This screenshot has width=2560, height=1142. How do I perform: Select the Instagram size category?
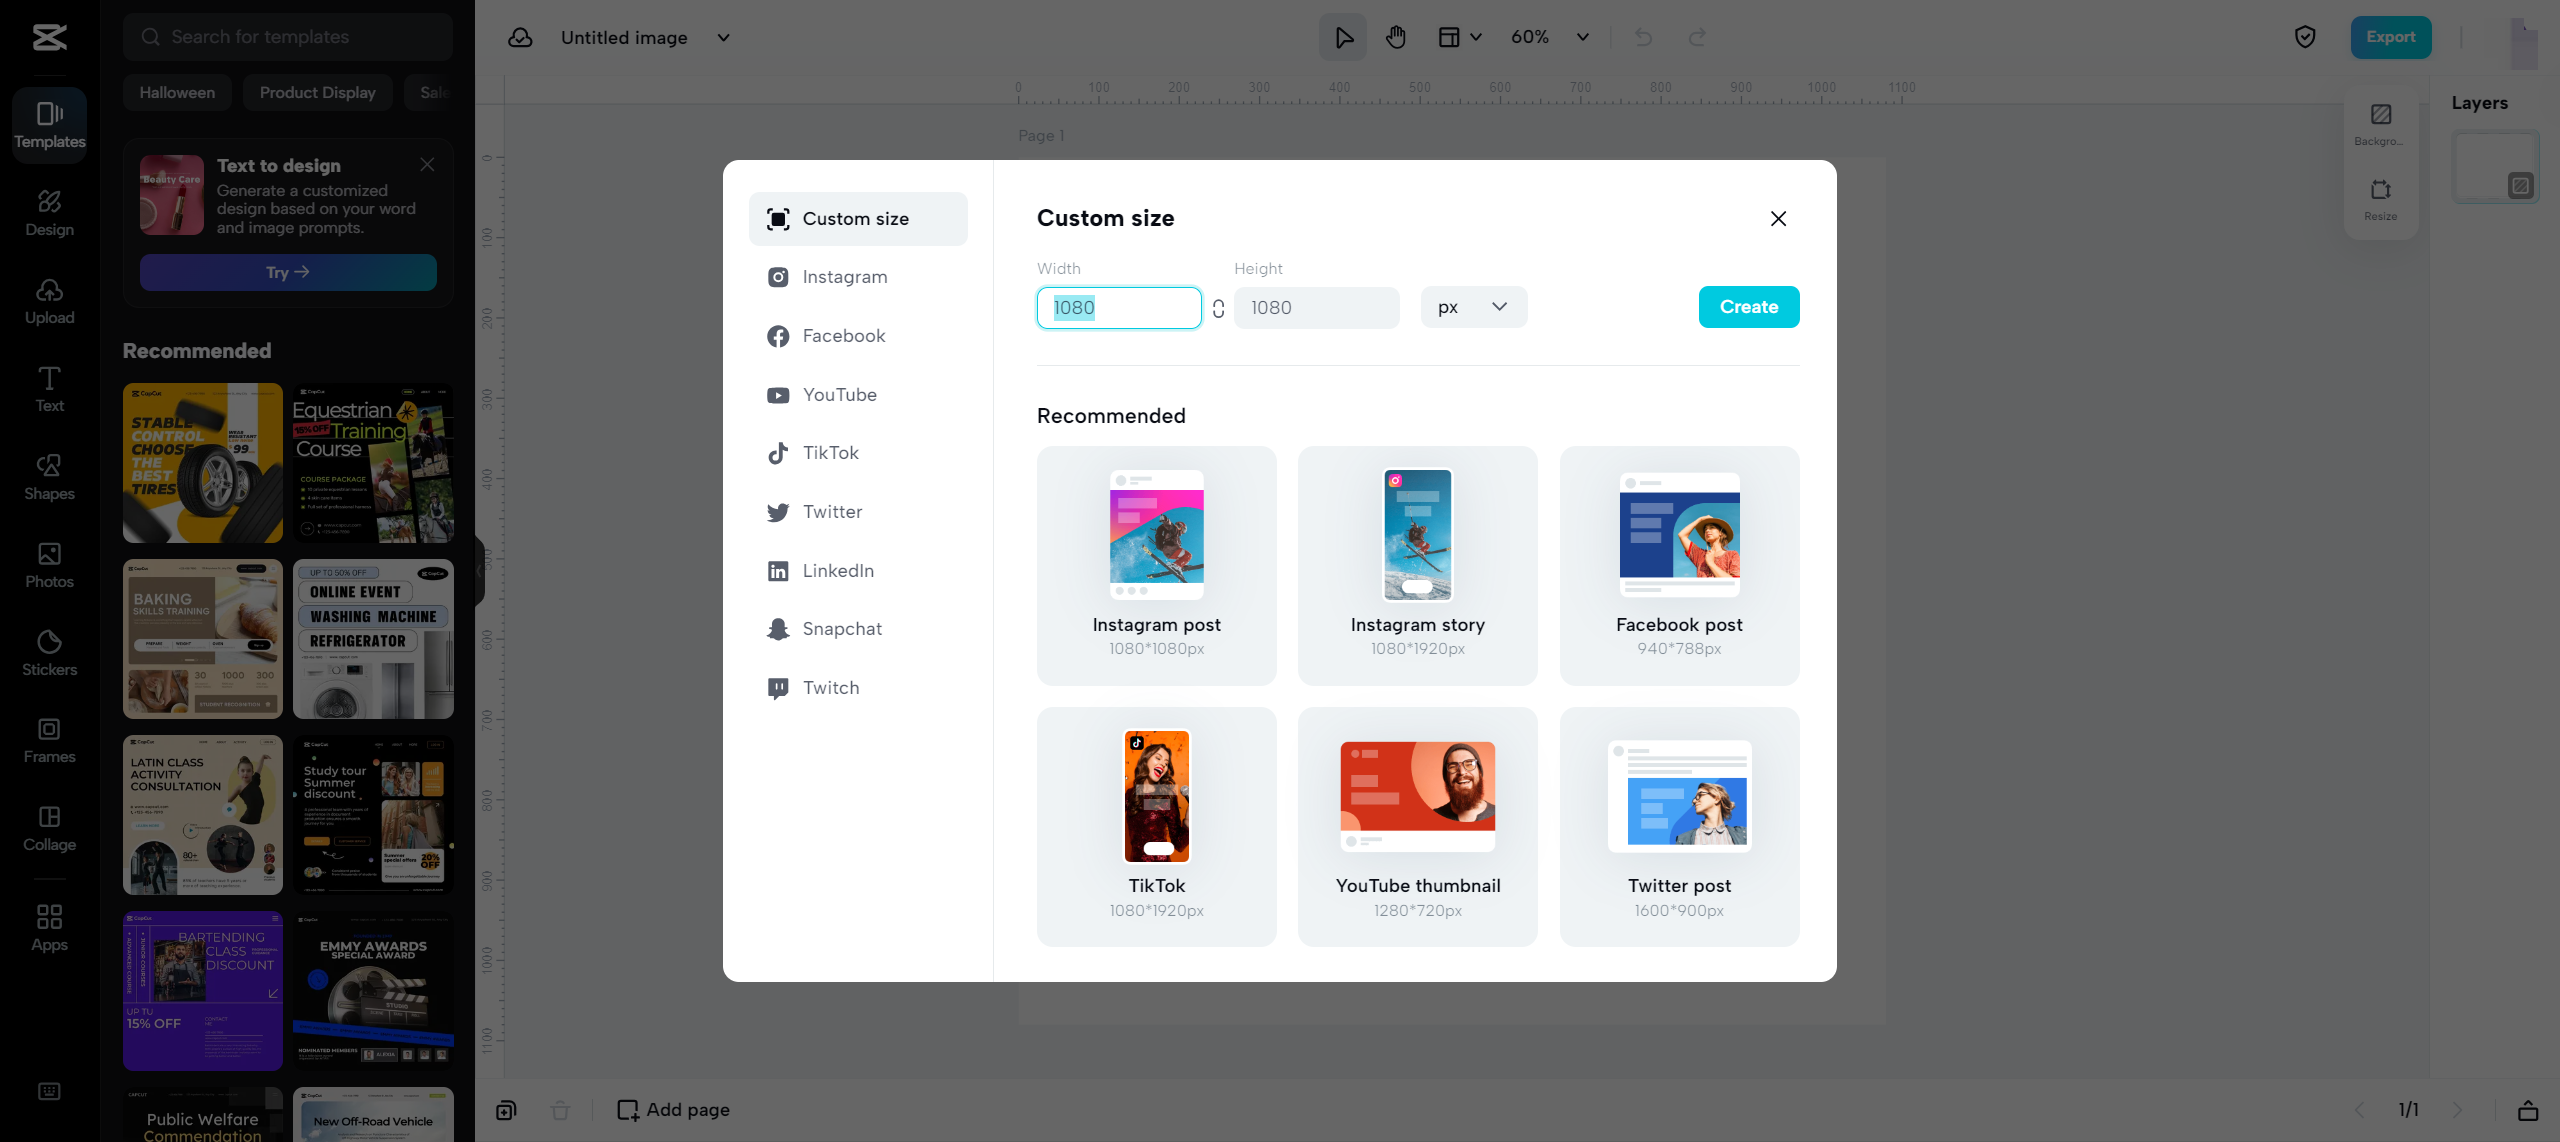pos(844,277)
